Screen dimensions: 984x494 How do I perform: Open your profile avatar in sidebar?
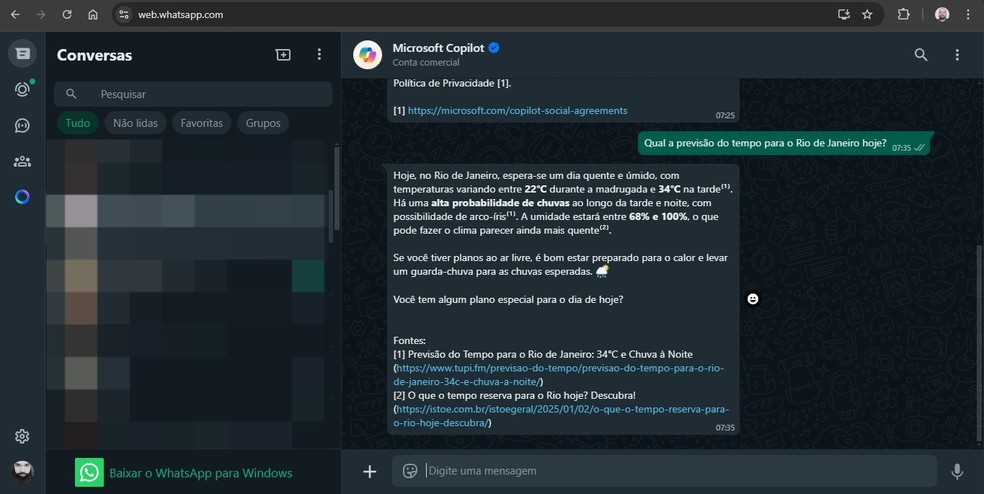23,471
